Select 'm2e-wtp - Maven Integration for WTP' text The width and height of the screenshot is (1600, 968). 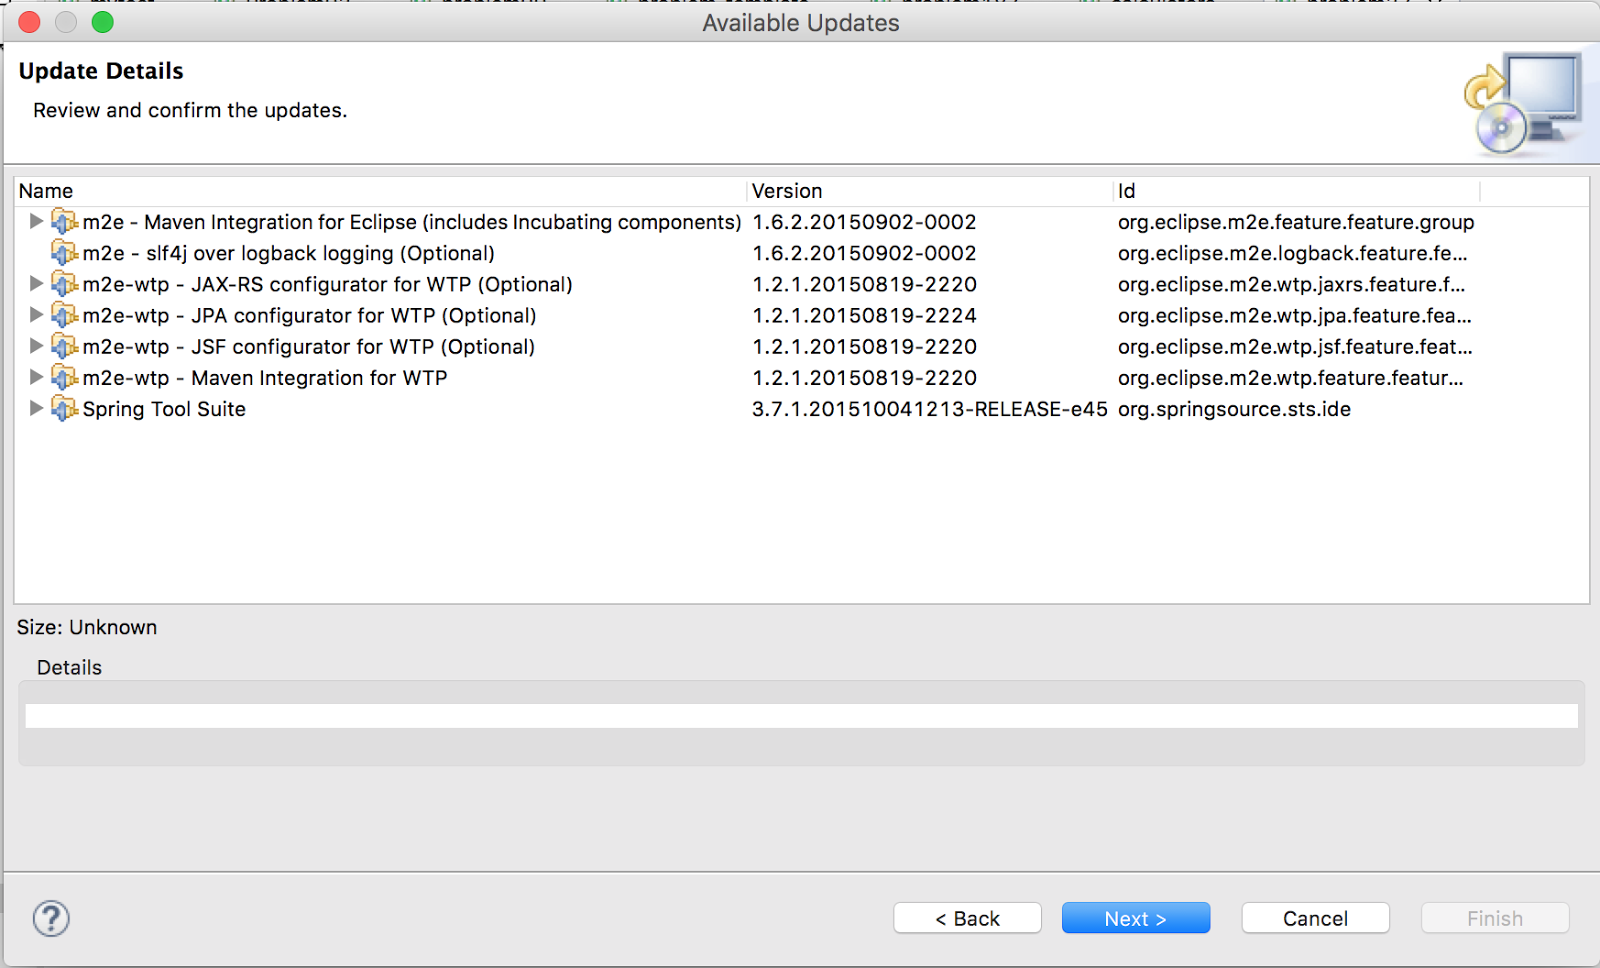[x=265, y=378]
